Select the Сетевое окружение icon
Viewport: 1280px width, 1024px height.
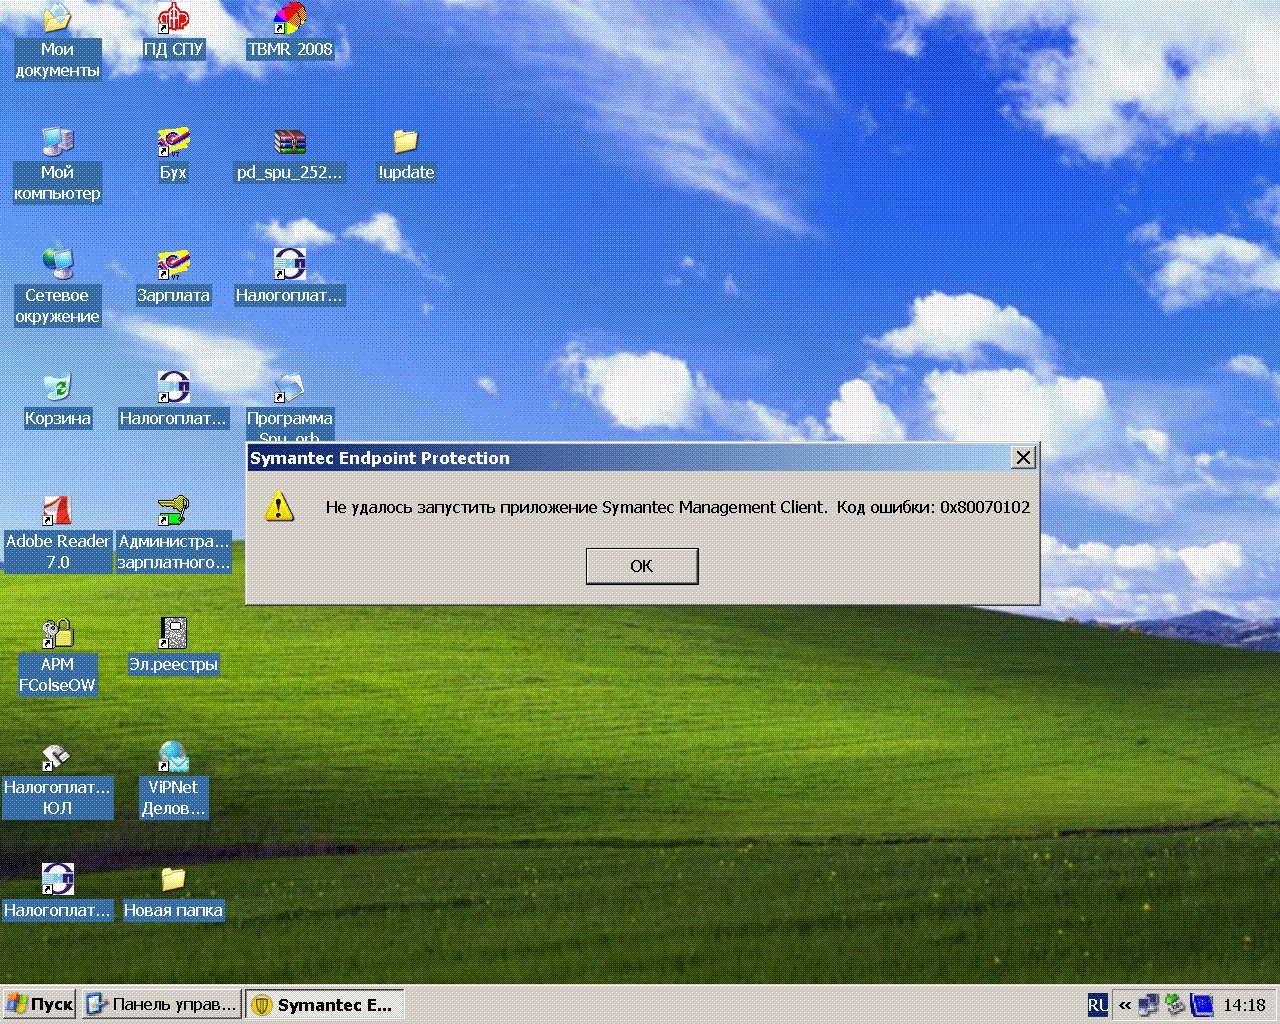click(x=57, y=288)
